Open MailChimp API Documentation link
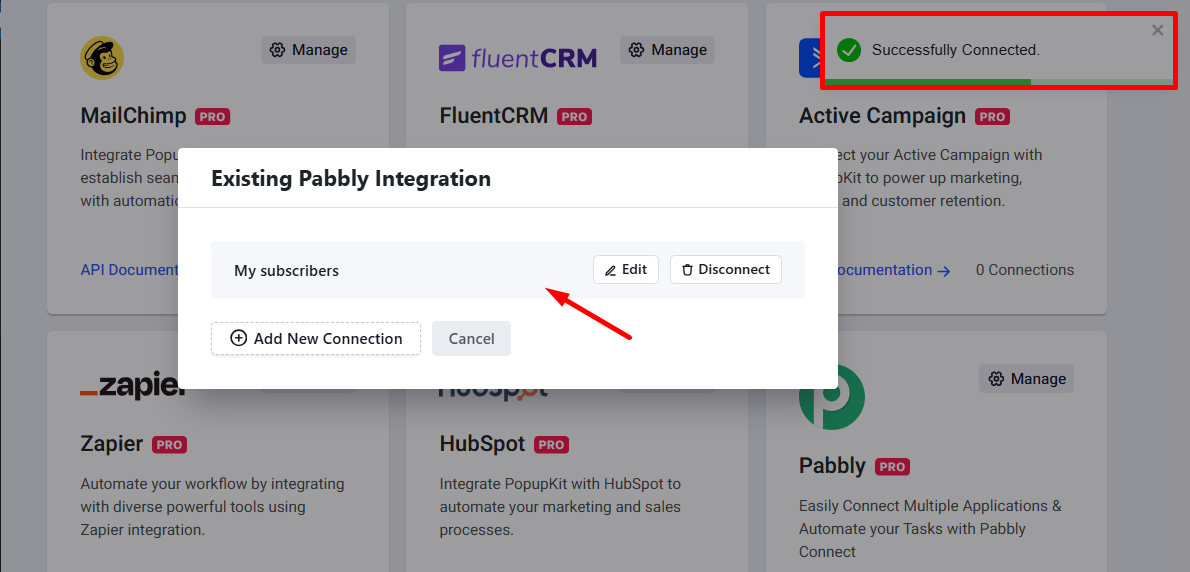This screenshot has height=572, width=1190. tap(129, 270)
